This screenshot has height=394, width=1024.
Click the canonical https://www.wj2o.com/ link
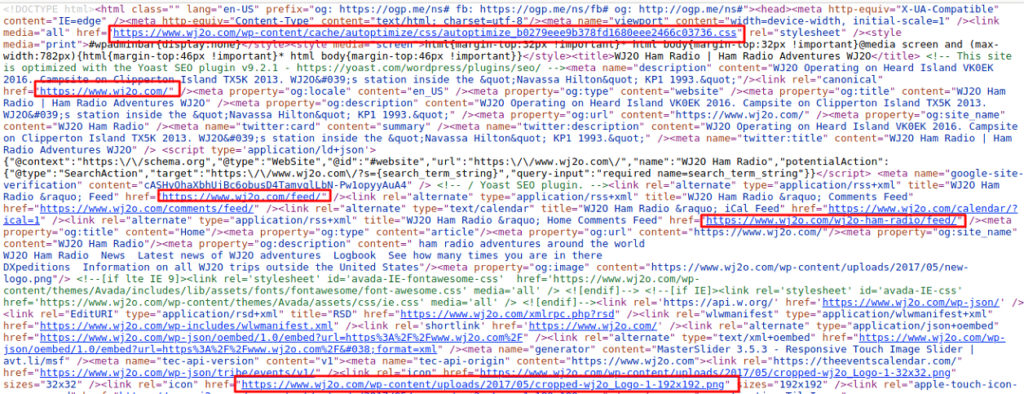106,91
